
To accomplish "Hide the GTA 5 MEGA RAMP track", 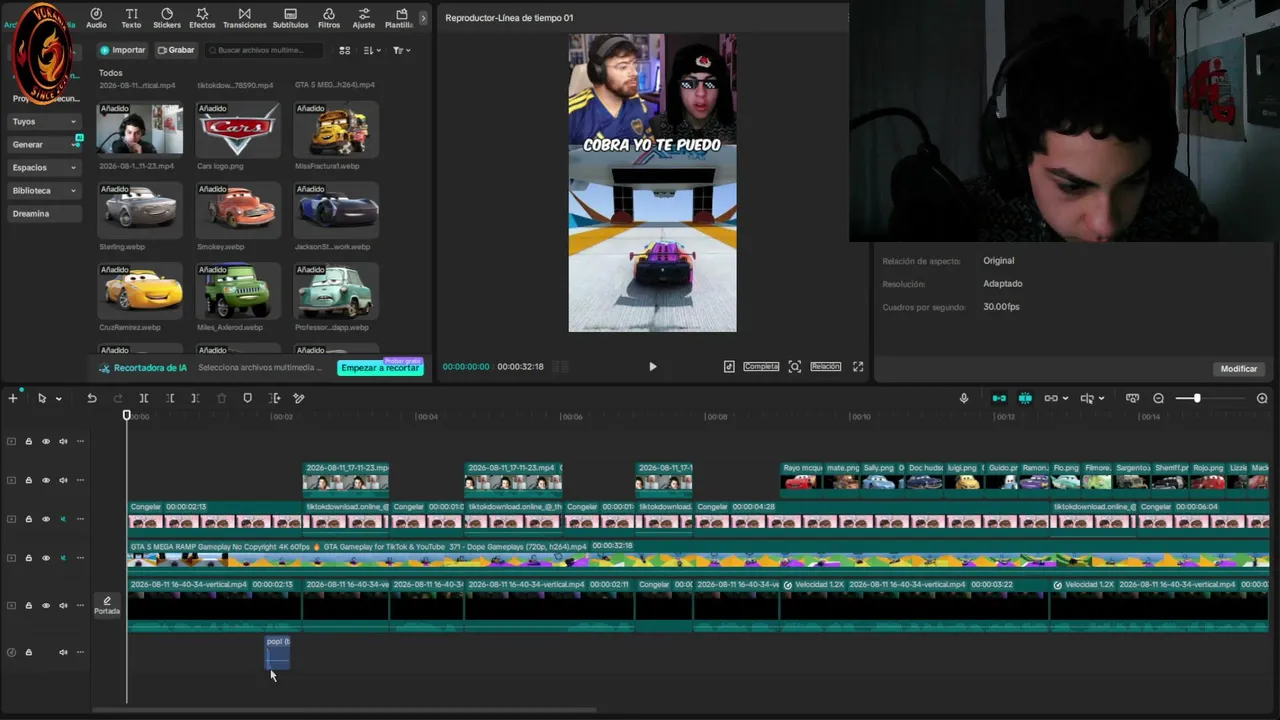I will (46, 558).
